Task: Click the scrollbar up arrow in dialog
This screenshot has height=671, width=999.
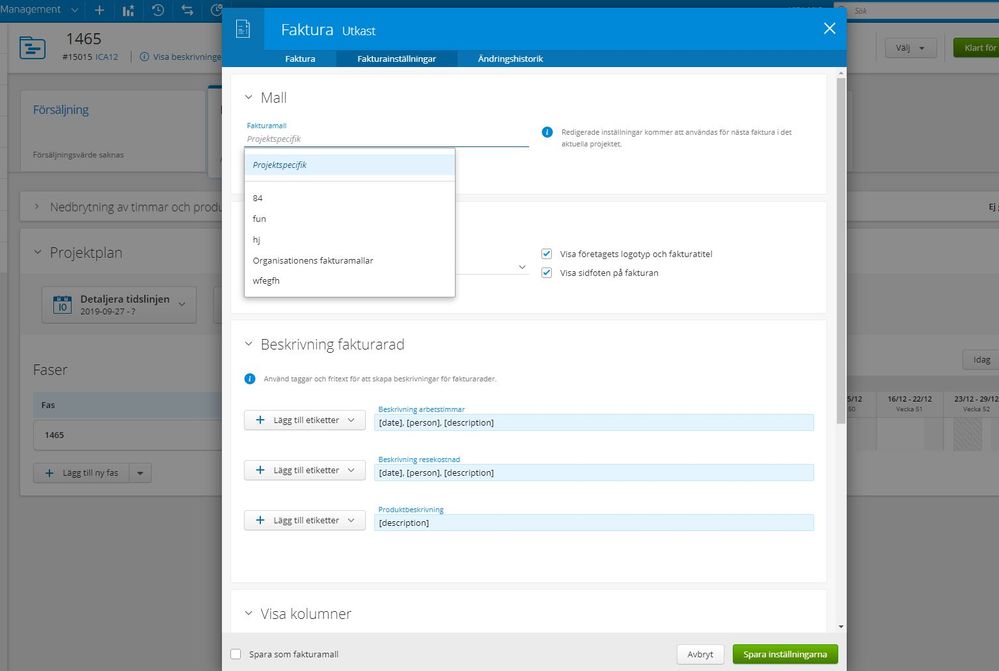Action: [841, 74]
